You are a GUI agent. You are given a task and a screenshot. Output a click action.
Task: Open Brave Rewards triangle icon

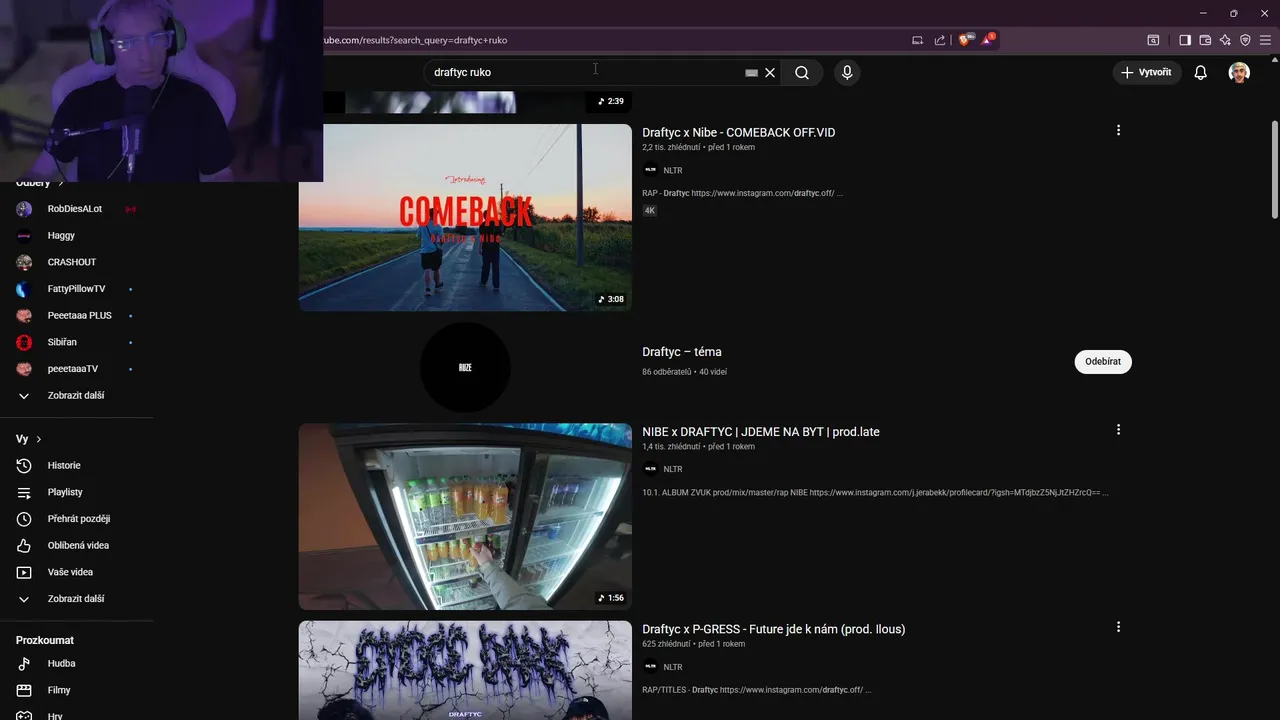[988, 40]
